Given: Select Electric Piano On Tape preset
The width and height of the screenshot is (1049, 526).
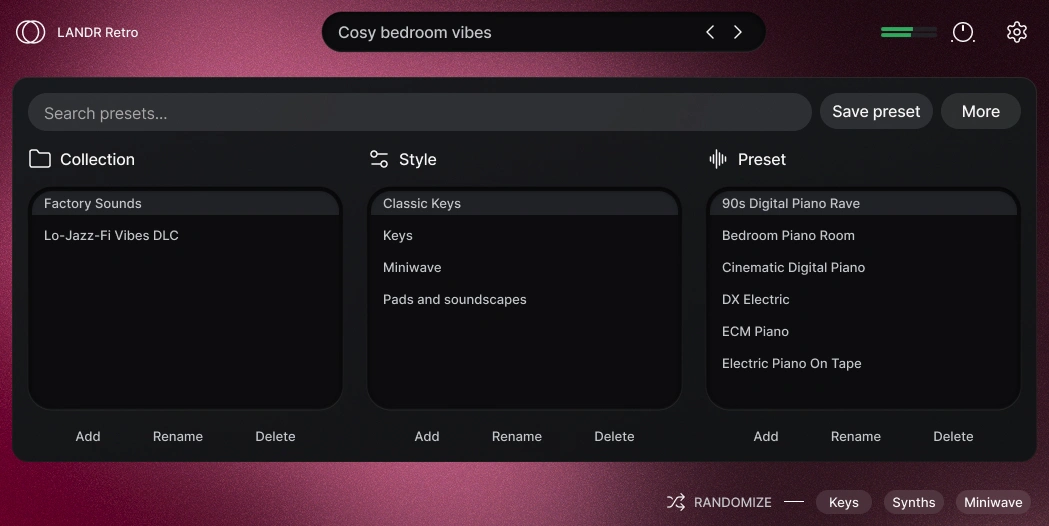Looking at the screenshot, I should [x=863, y=364].
